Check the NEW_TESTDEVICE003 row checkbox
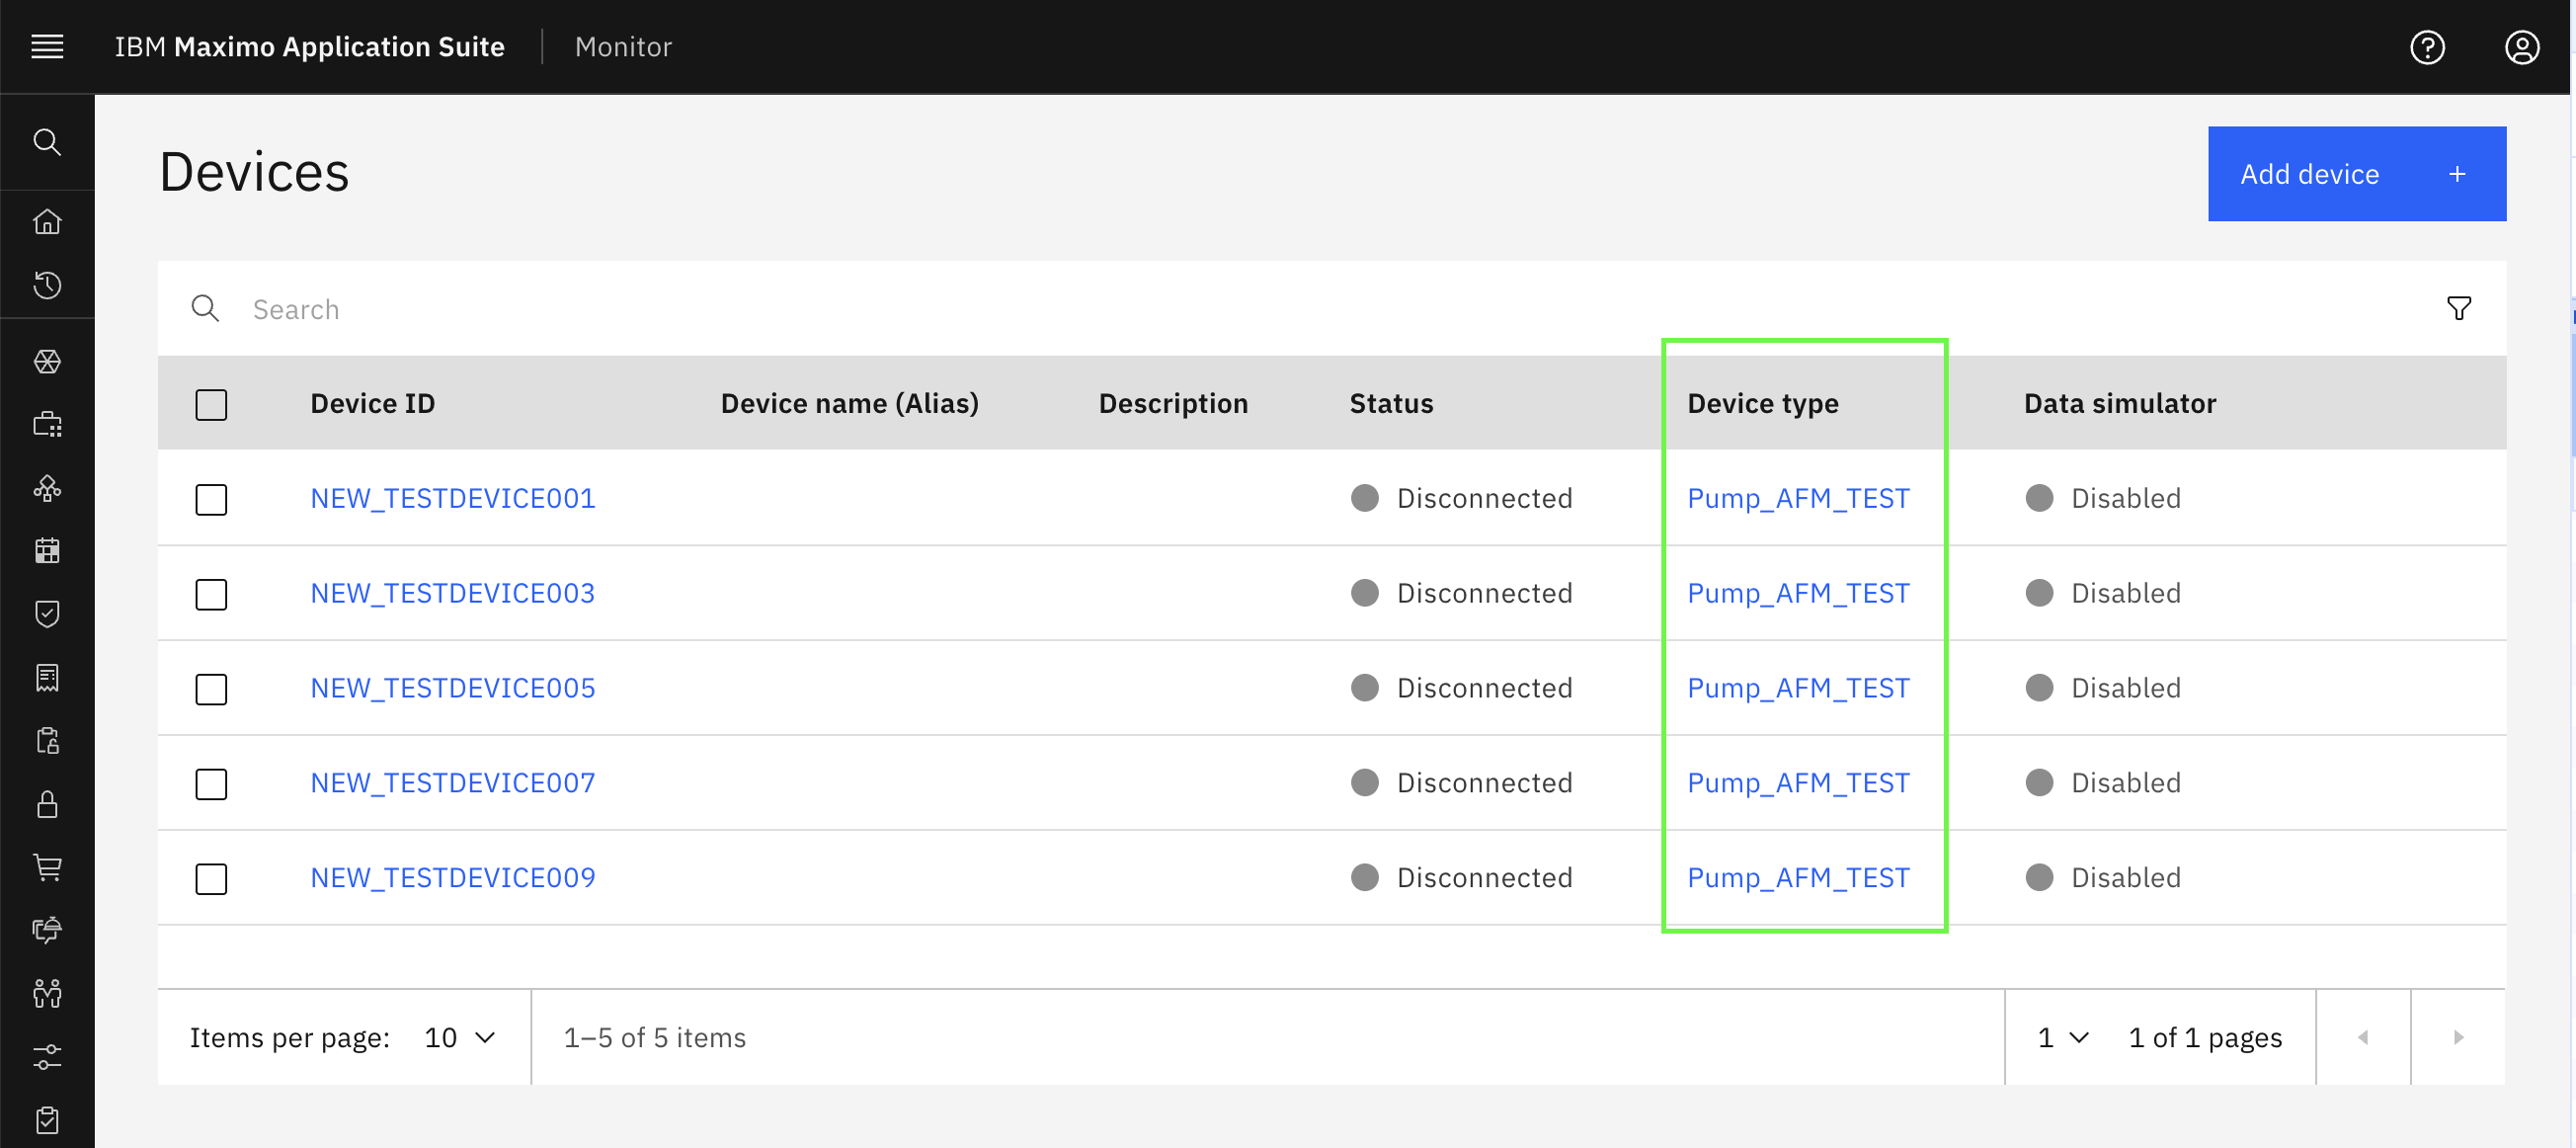2576x1148 pixels. click(x=211, y=594)
